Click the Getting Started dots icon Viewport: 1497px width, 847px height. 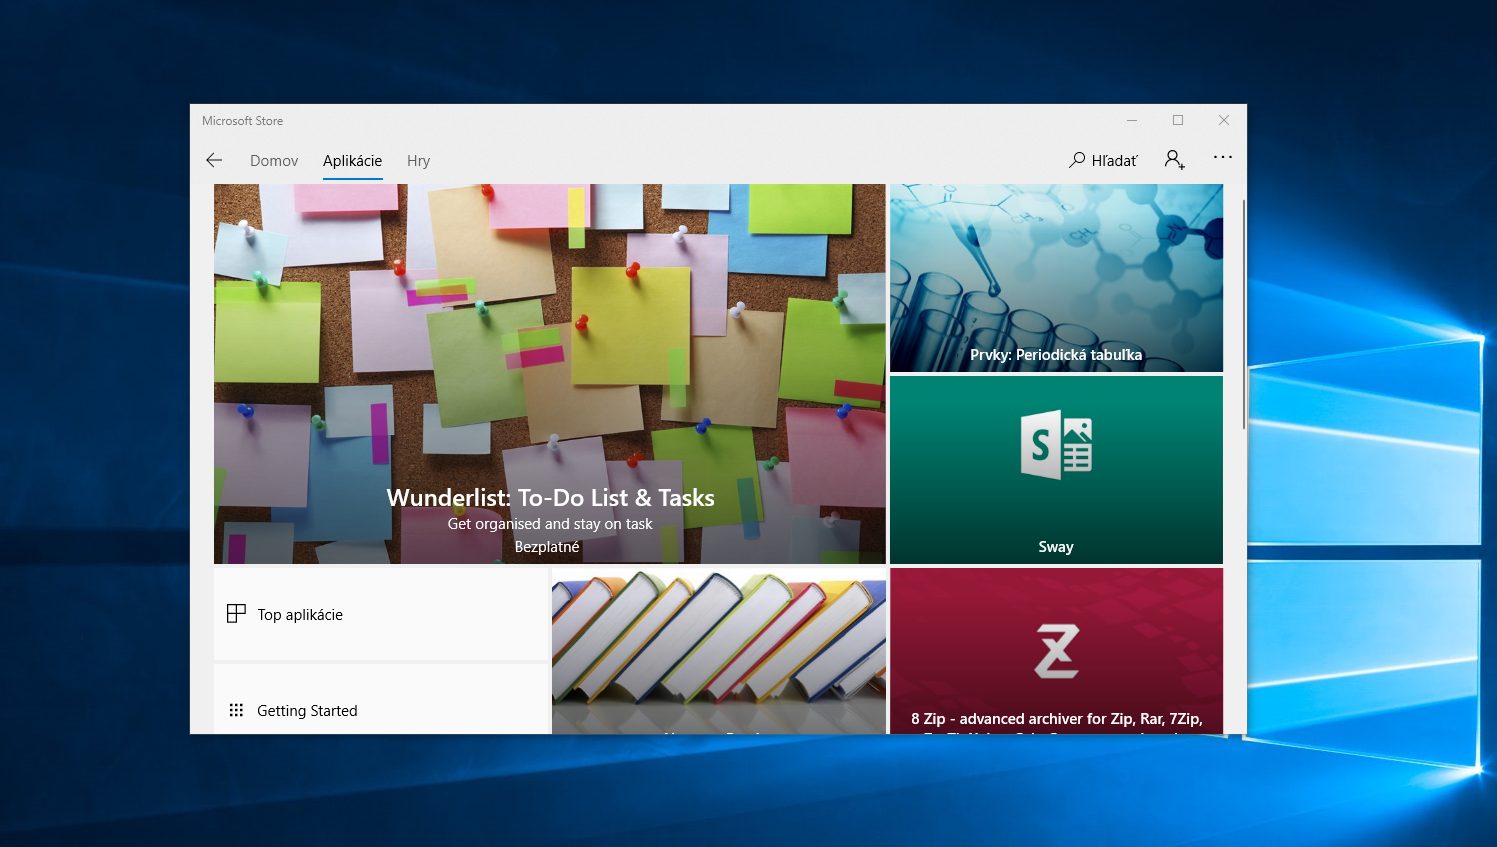tap(236, 710)
